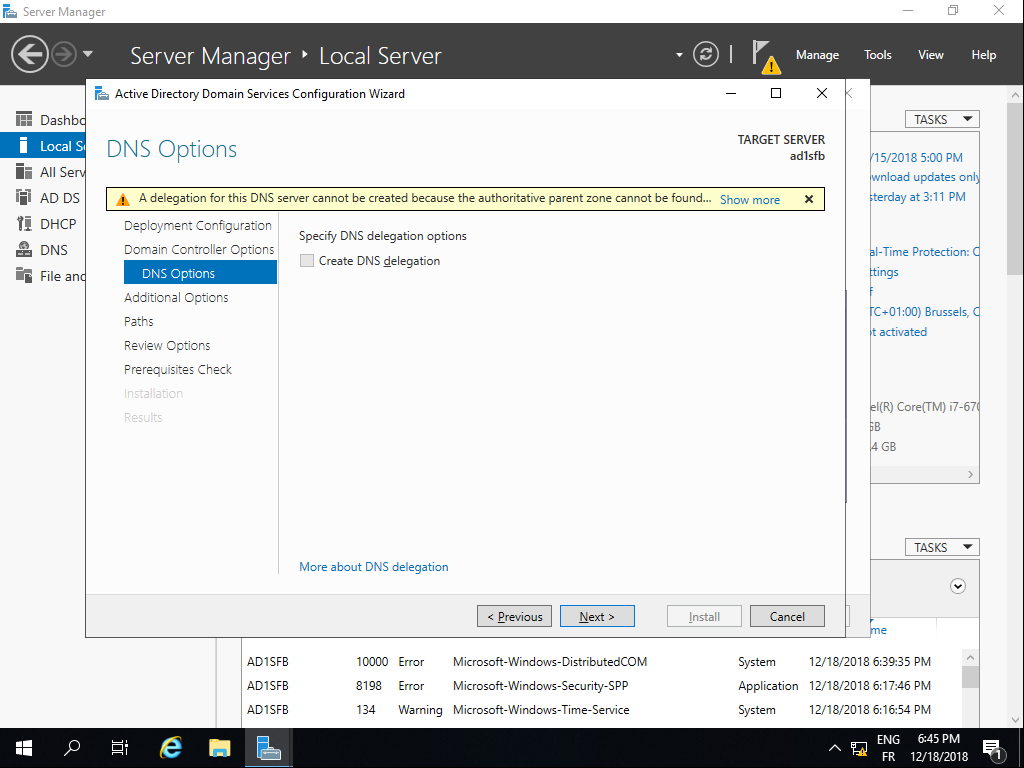This screenshot has height=768, width=1024.
Task: Open Internet Explorer from taskbar
Action: click(171, 747)
